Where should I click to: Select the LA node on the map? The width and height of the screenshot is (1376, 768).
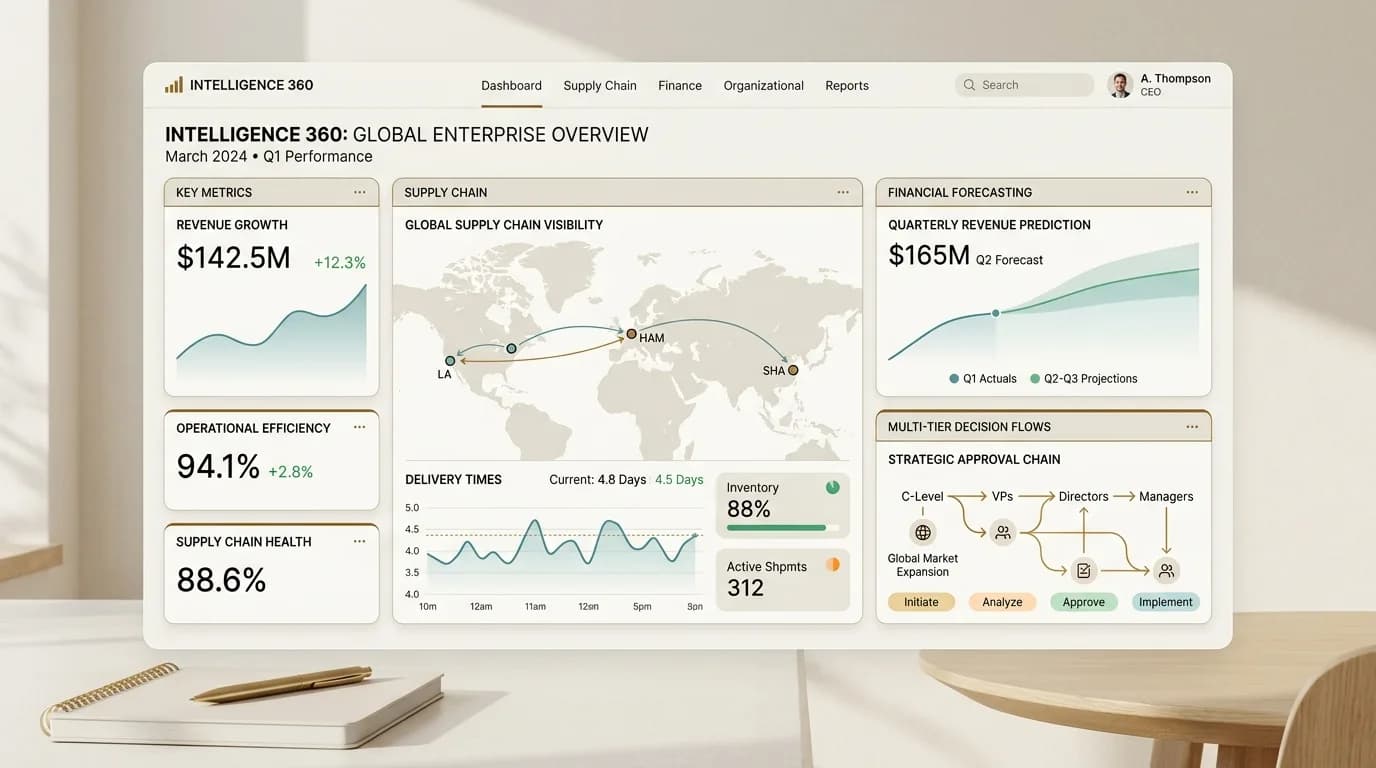450,361
